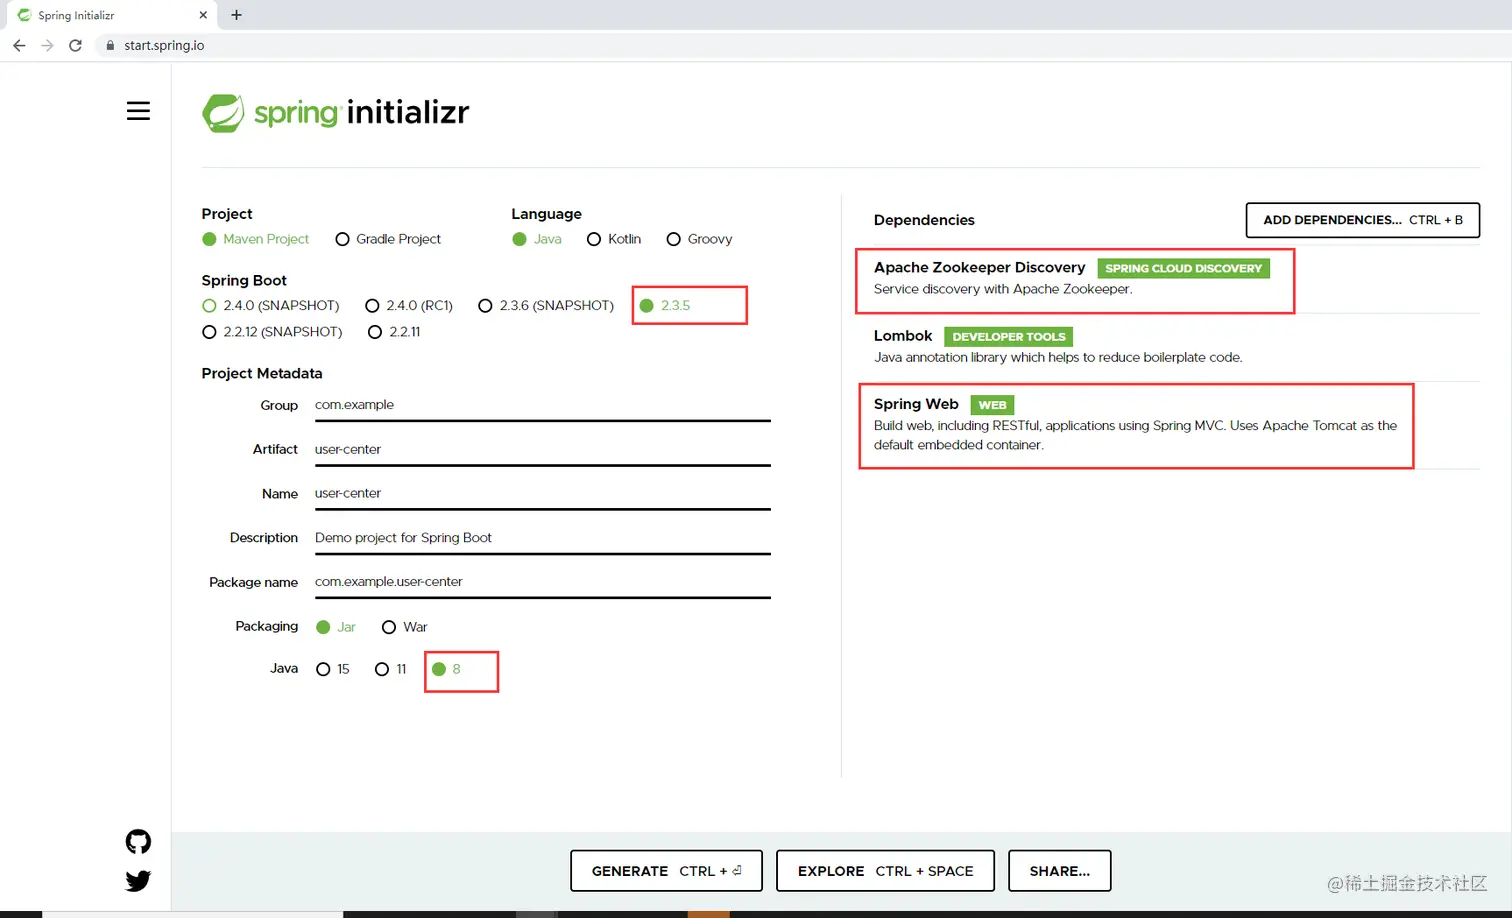Close the Spring Initializr tab
1512x918 pixels.
[203, 15]
